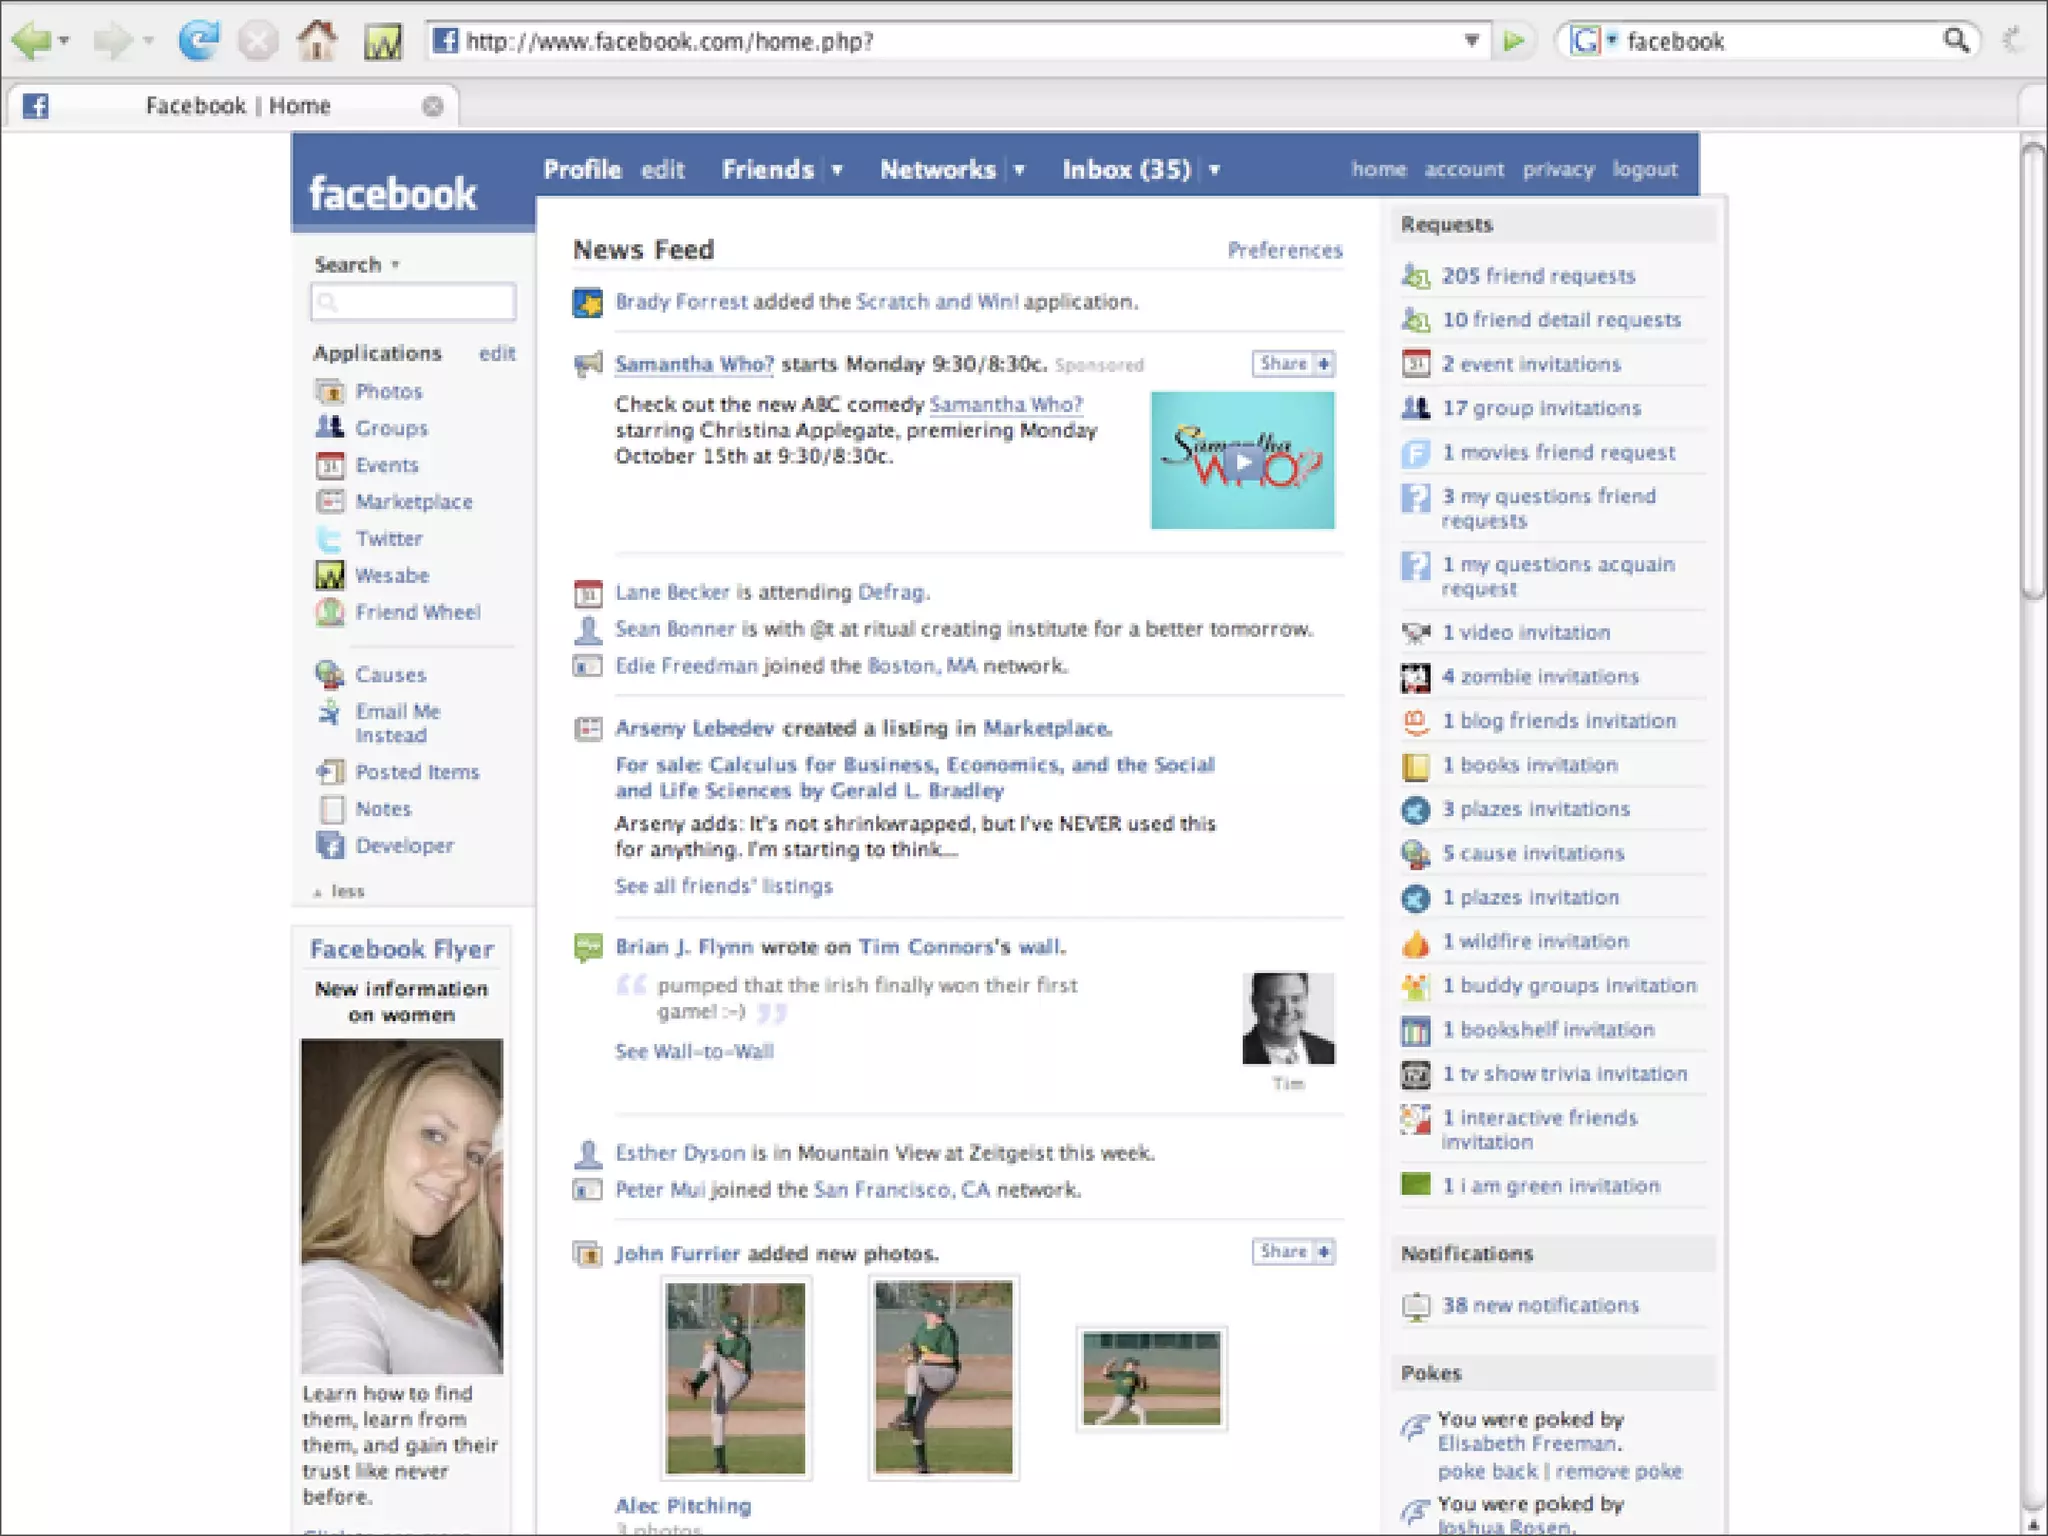Expand the Networks menu dropdown arrow
Viewport: 2048px width, 1536px height.
[x=1019, y=170]
